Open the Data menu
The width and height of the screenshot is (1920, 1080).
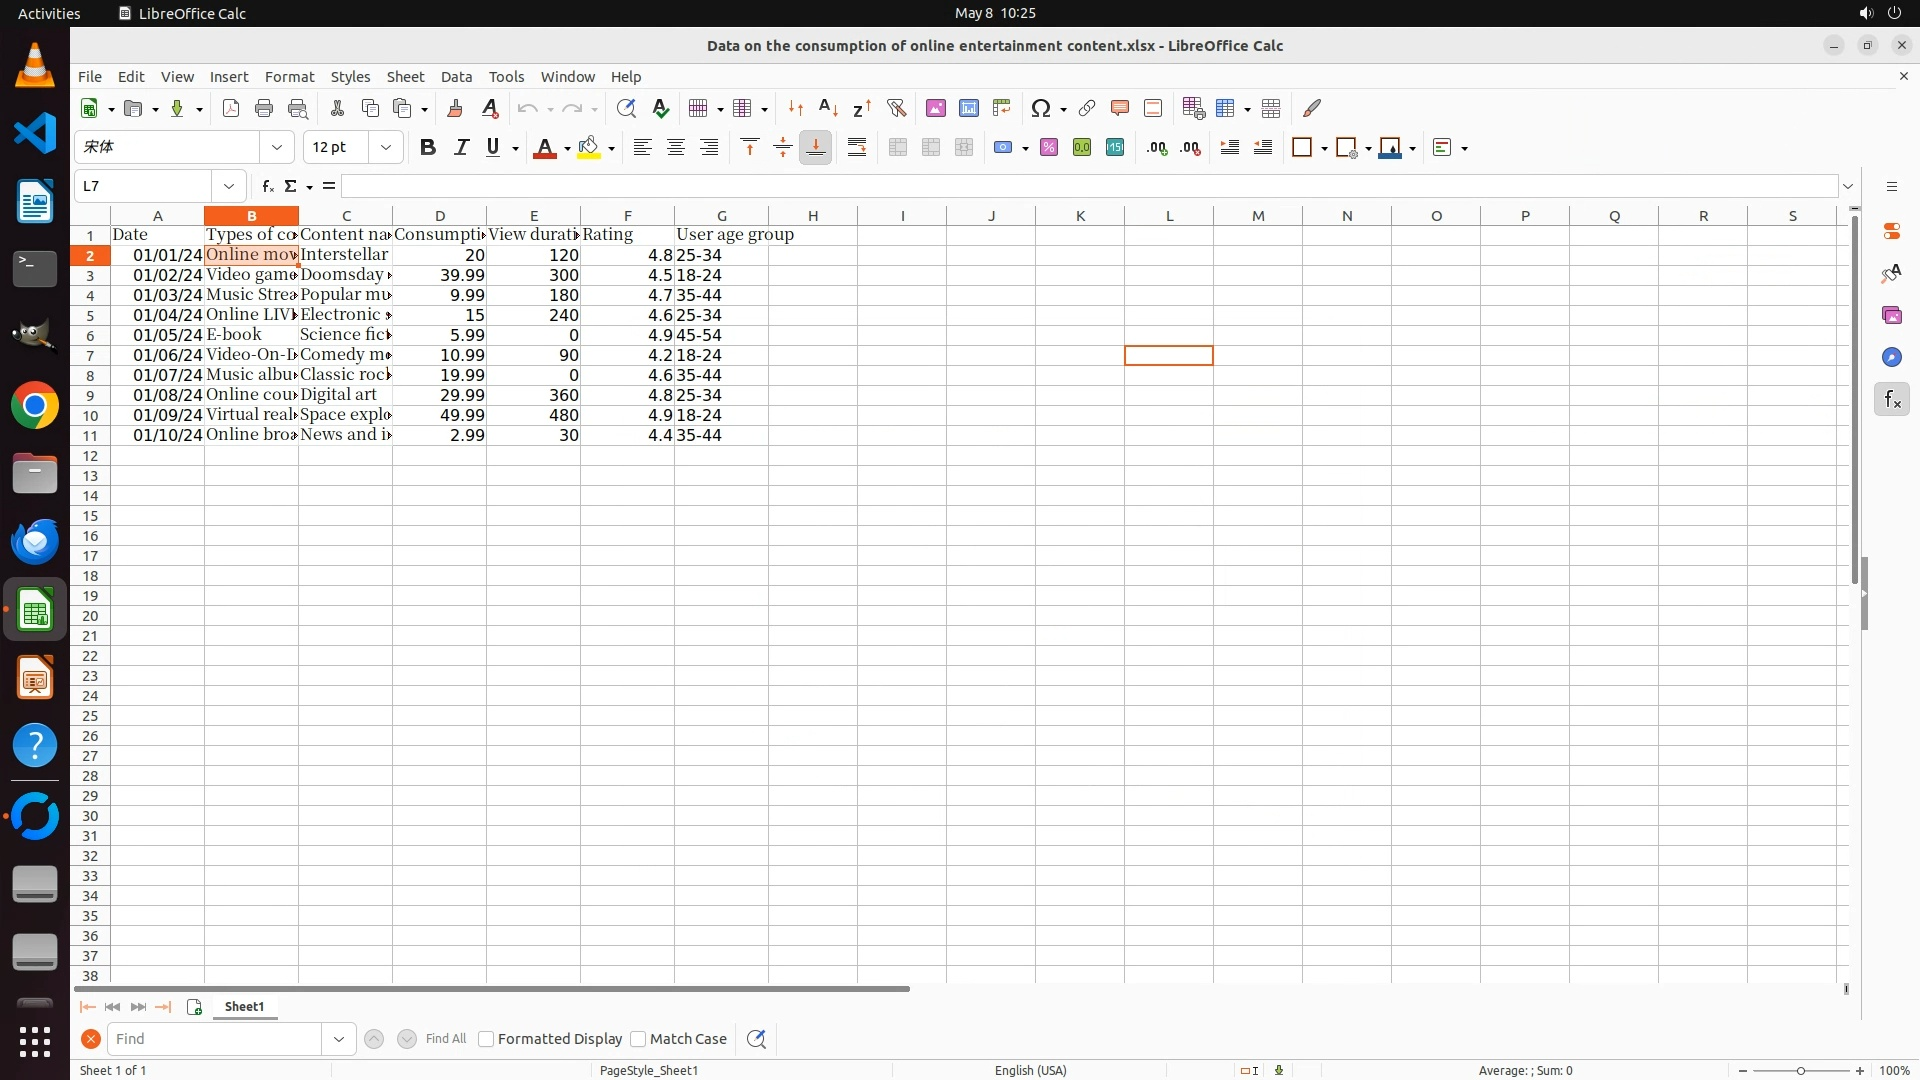[x=456, y=77]
